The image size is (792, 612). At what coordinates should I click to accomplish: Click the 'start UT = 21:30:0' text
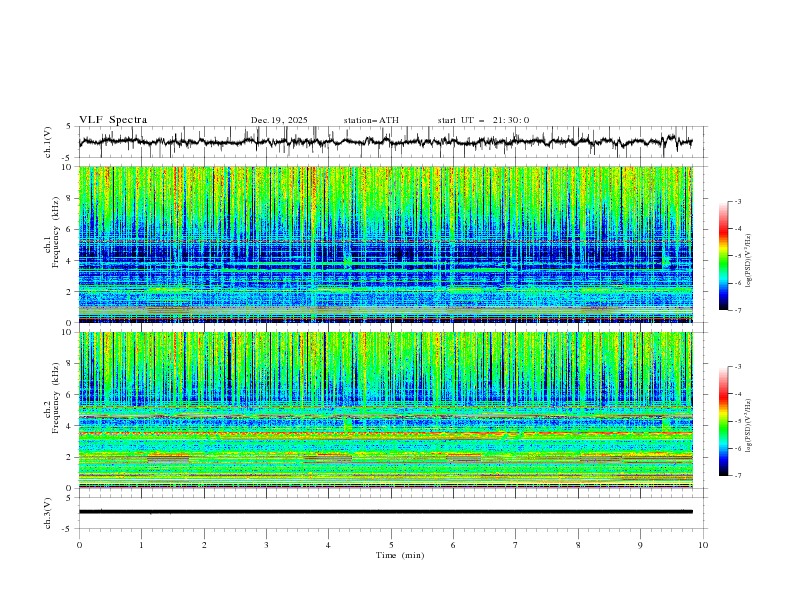tap(483, 120)
